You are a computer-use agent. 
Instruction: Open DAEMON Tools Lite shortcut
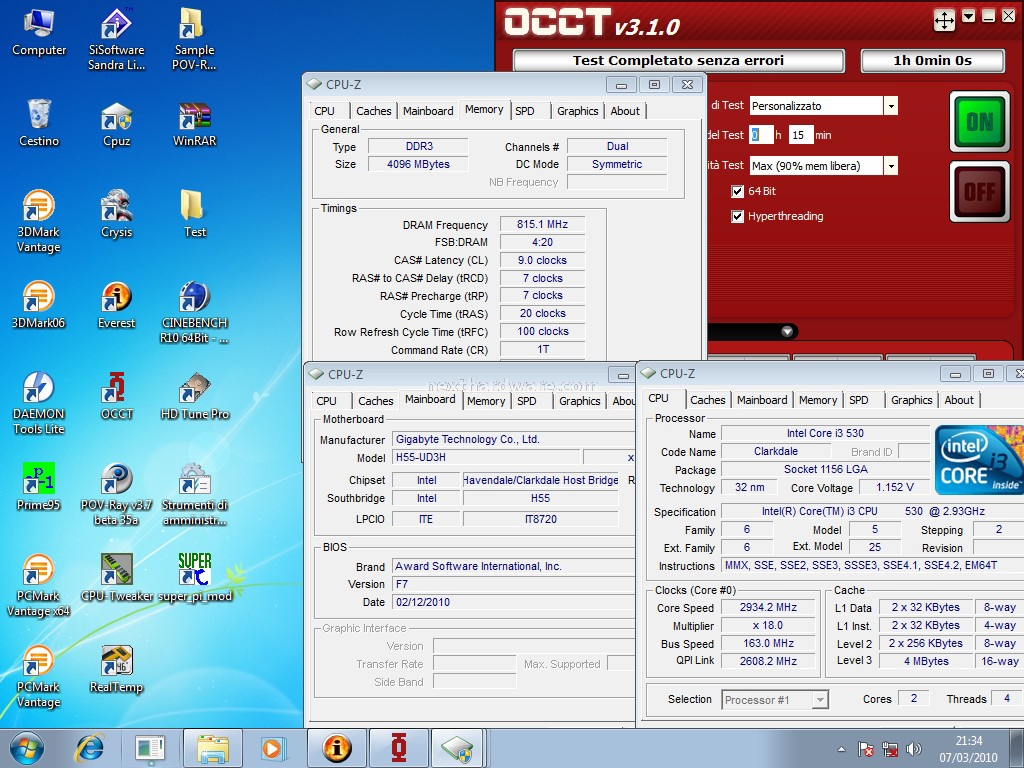39,403
